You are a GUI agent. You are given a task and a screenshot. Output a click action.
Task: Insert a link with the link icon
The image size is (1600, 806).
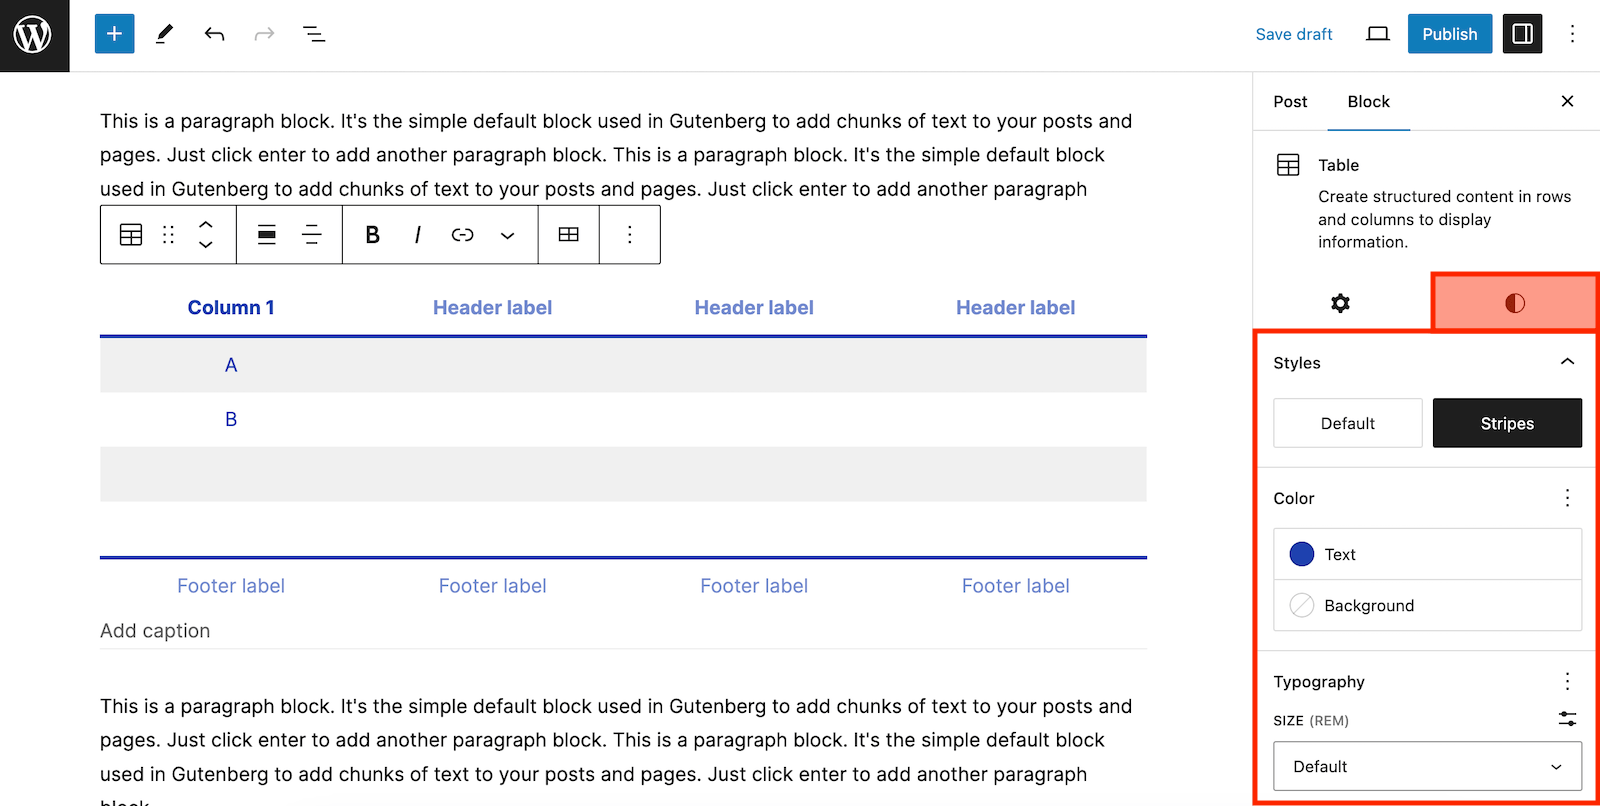tap(462, 234)
